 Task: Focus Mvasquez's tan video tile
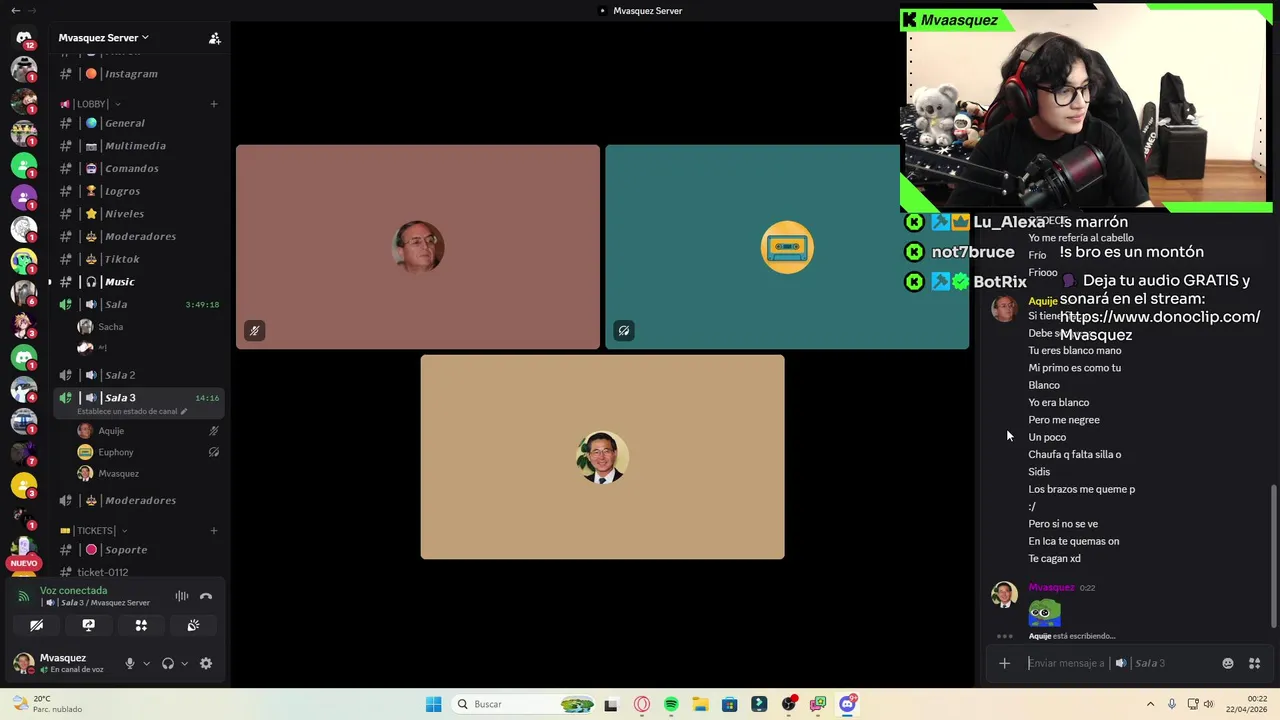602,457
